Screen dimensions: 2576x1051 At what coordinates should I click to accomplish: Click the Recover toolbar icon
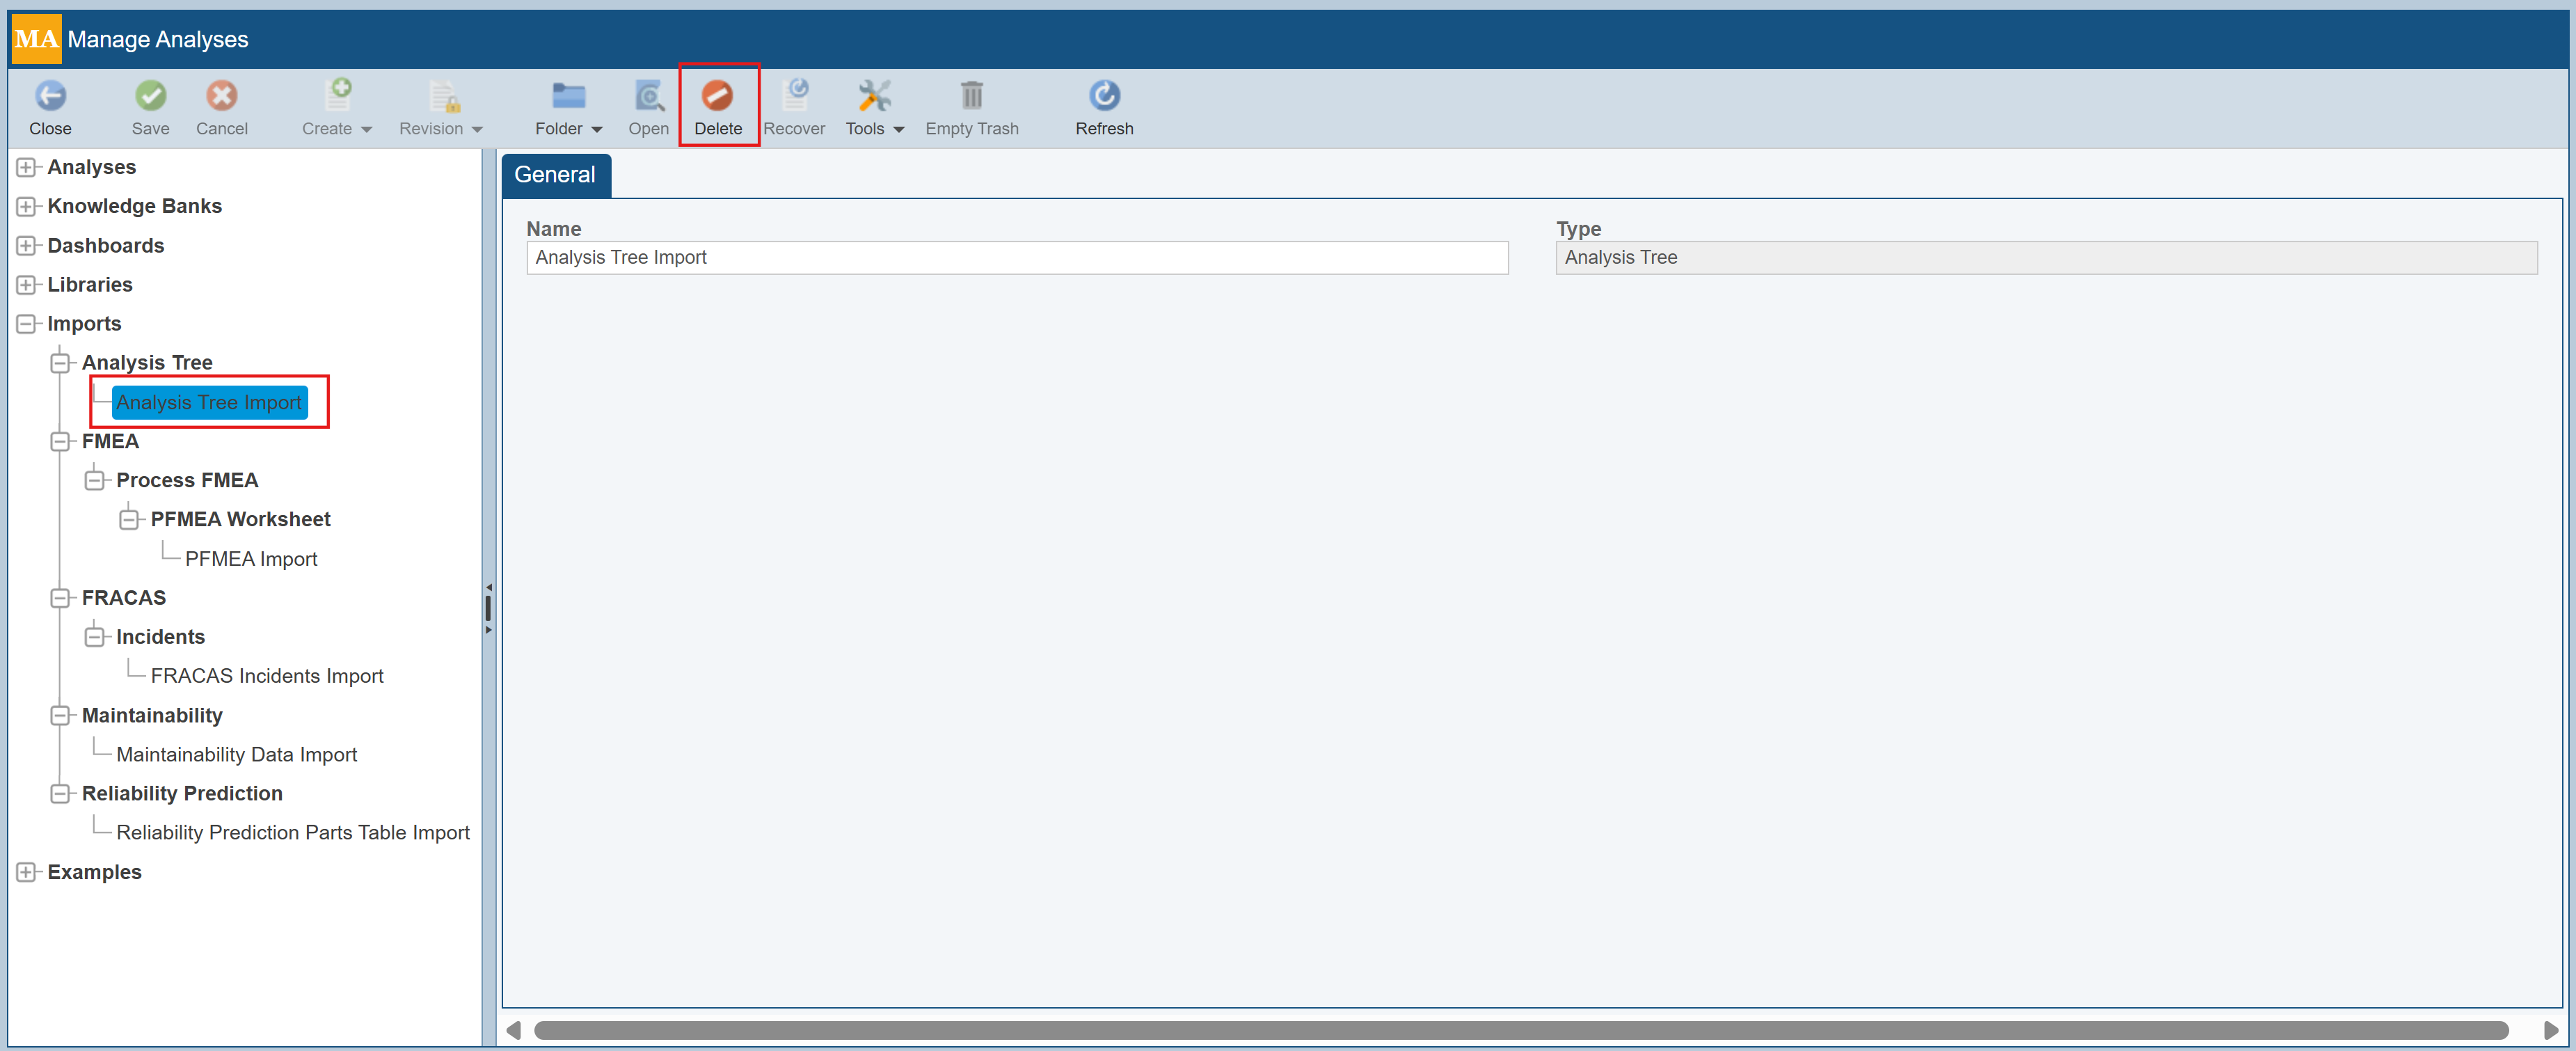[x=795, y=96]
